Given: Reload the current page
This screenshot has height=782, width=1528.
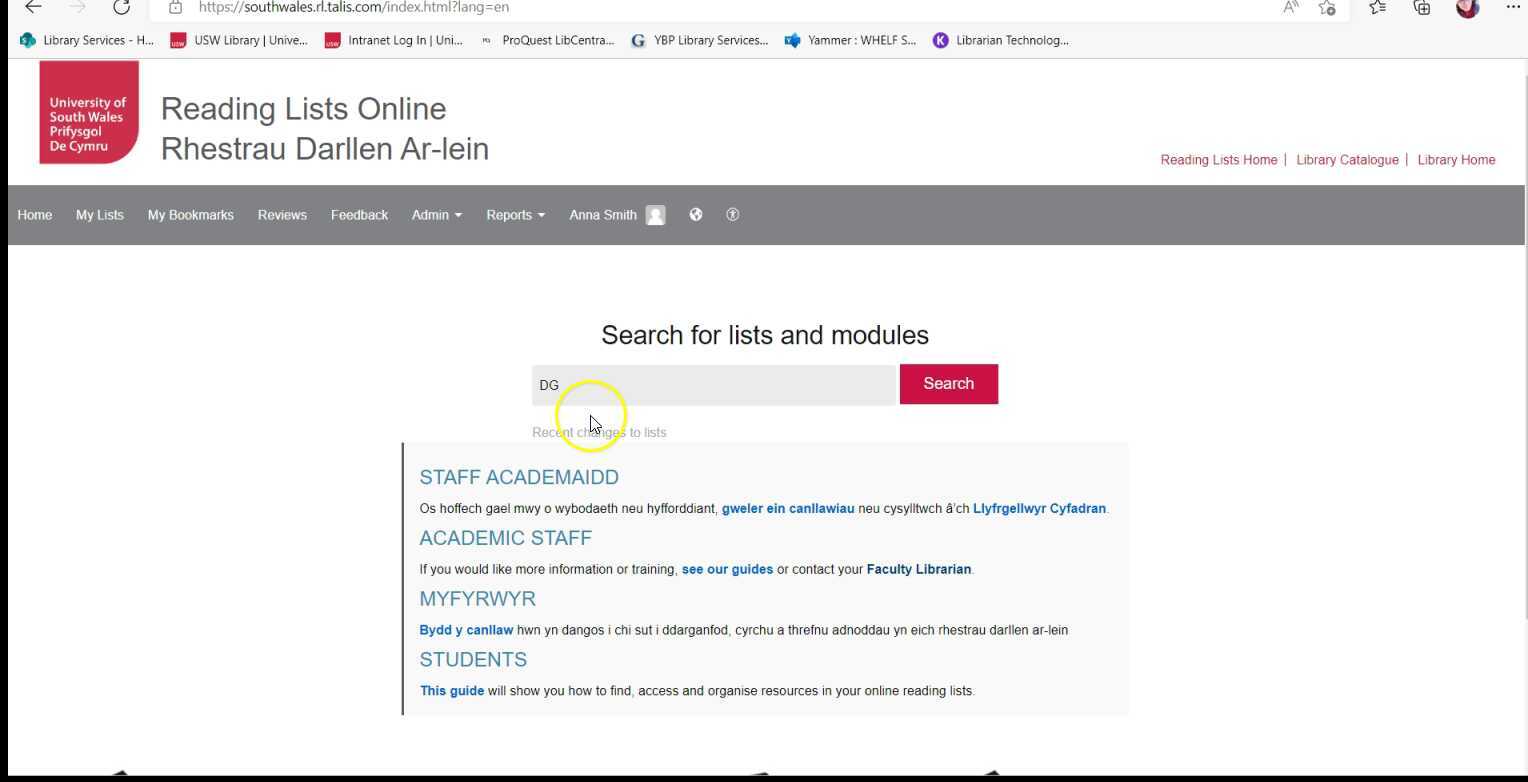Looking at the screenshot, I should [122, 7].
